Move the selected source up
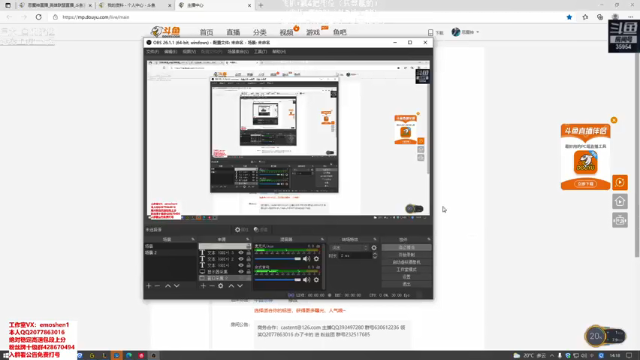The height and width of the screenshot is (360, 640). [x=231, y=286]
